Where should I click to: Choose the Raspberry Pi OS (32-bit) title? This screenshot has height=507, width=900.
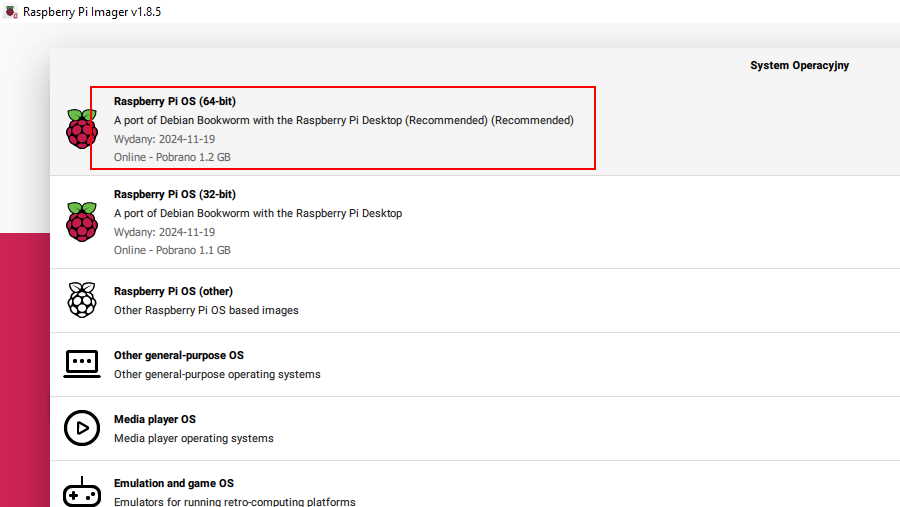(174, 194)
